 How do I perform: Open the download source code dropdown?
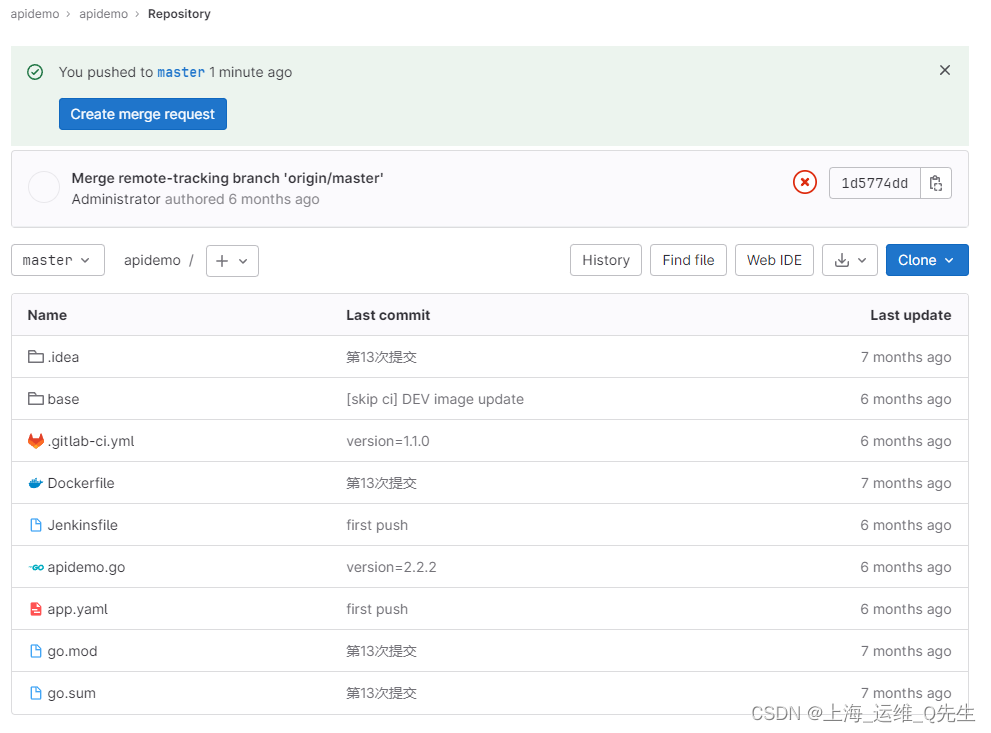pos(849,260)
